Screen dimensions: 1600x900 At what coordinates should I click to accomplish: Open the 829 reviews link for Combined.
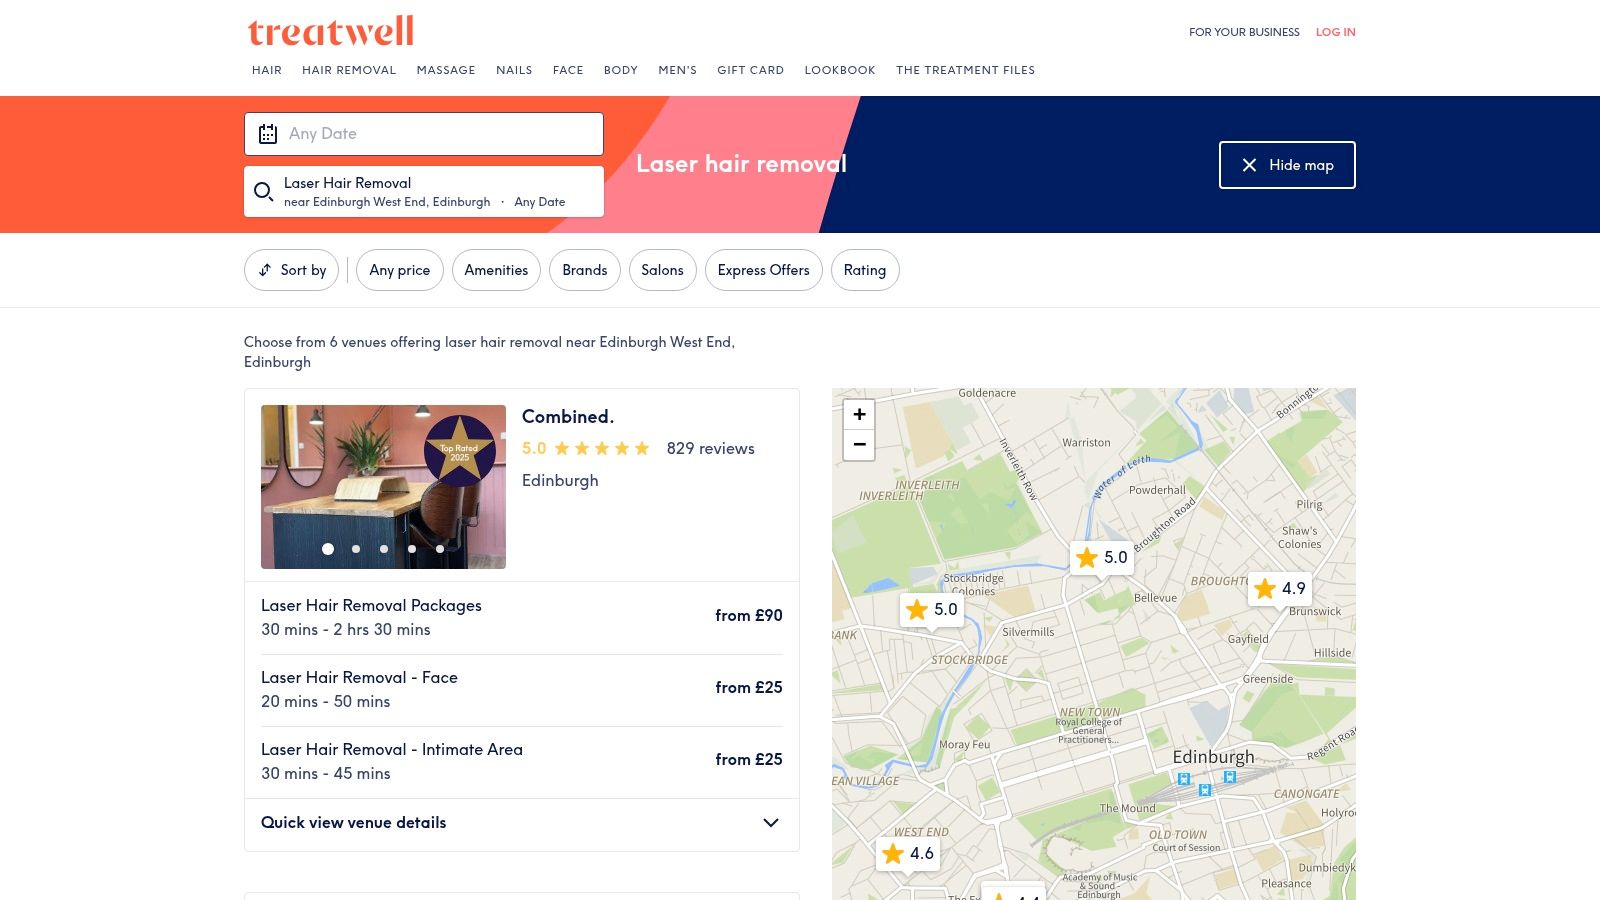(x=710, y=449)
